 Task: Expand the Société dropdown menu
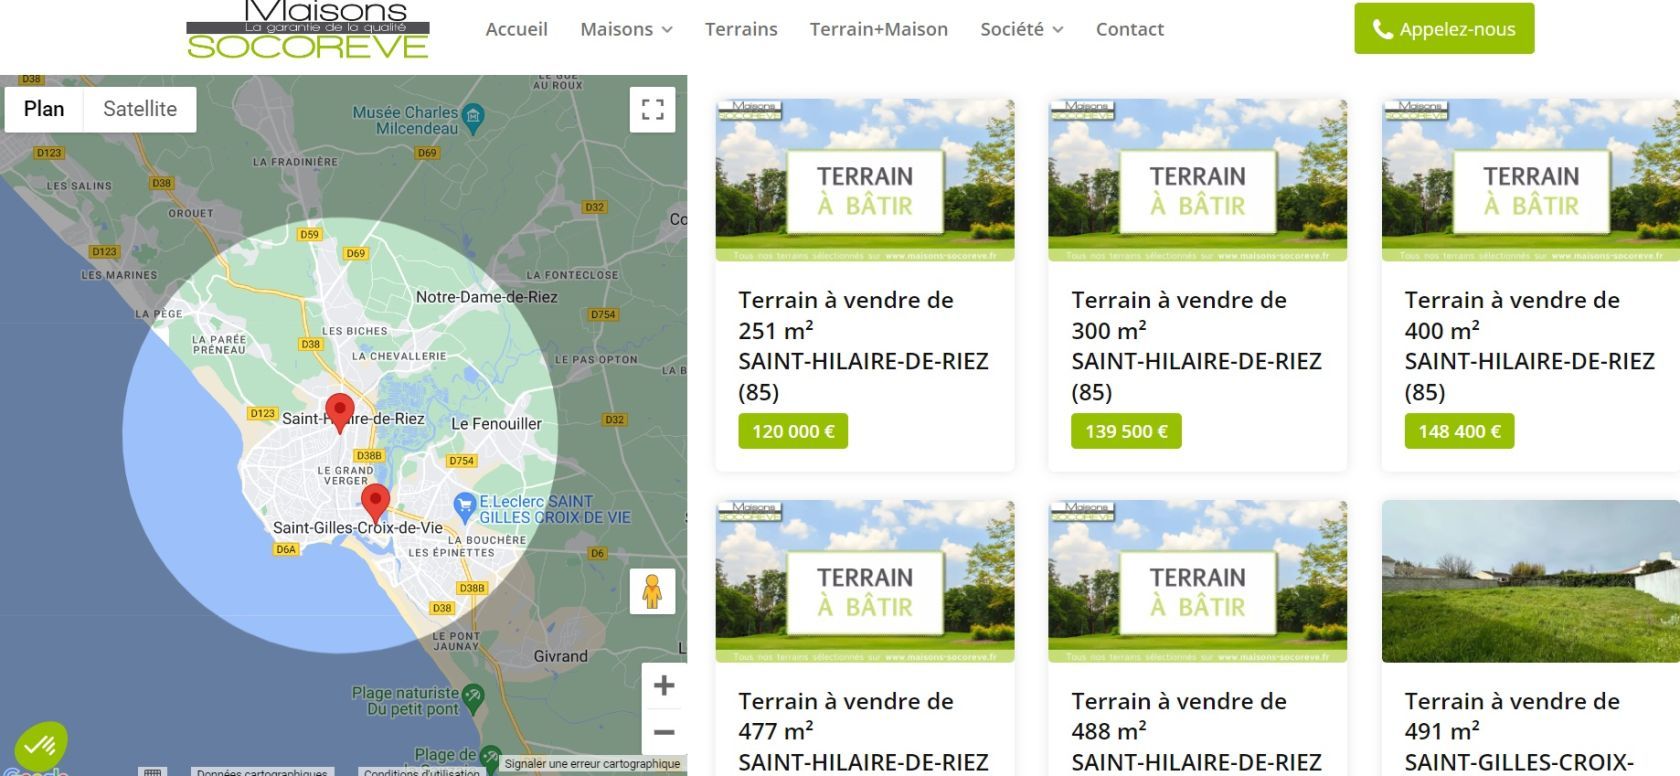(x=1021, y=29)
